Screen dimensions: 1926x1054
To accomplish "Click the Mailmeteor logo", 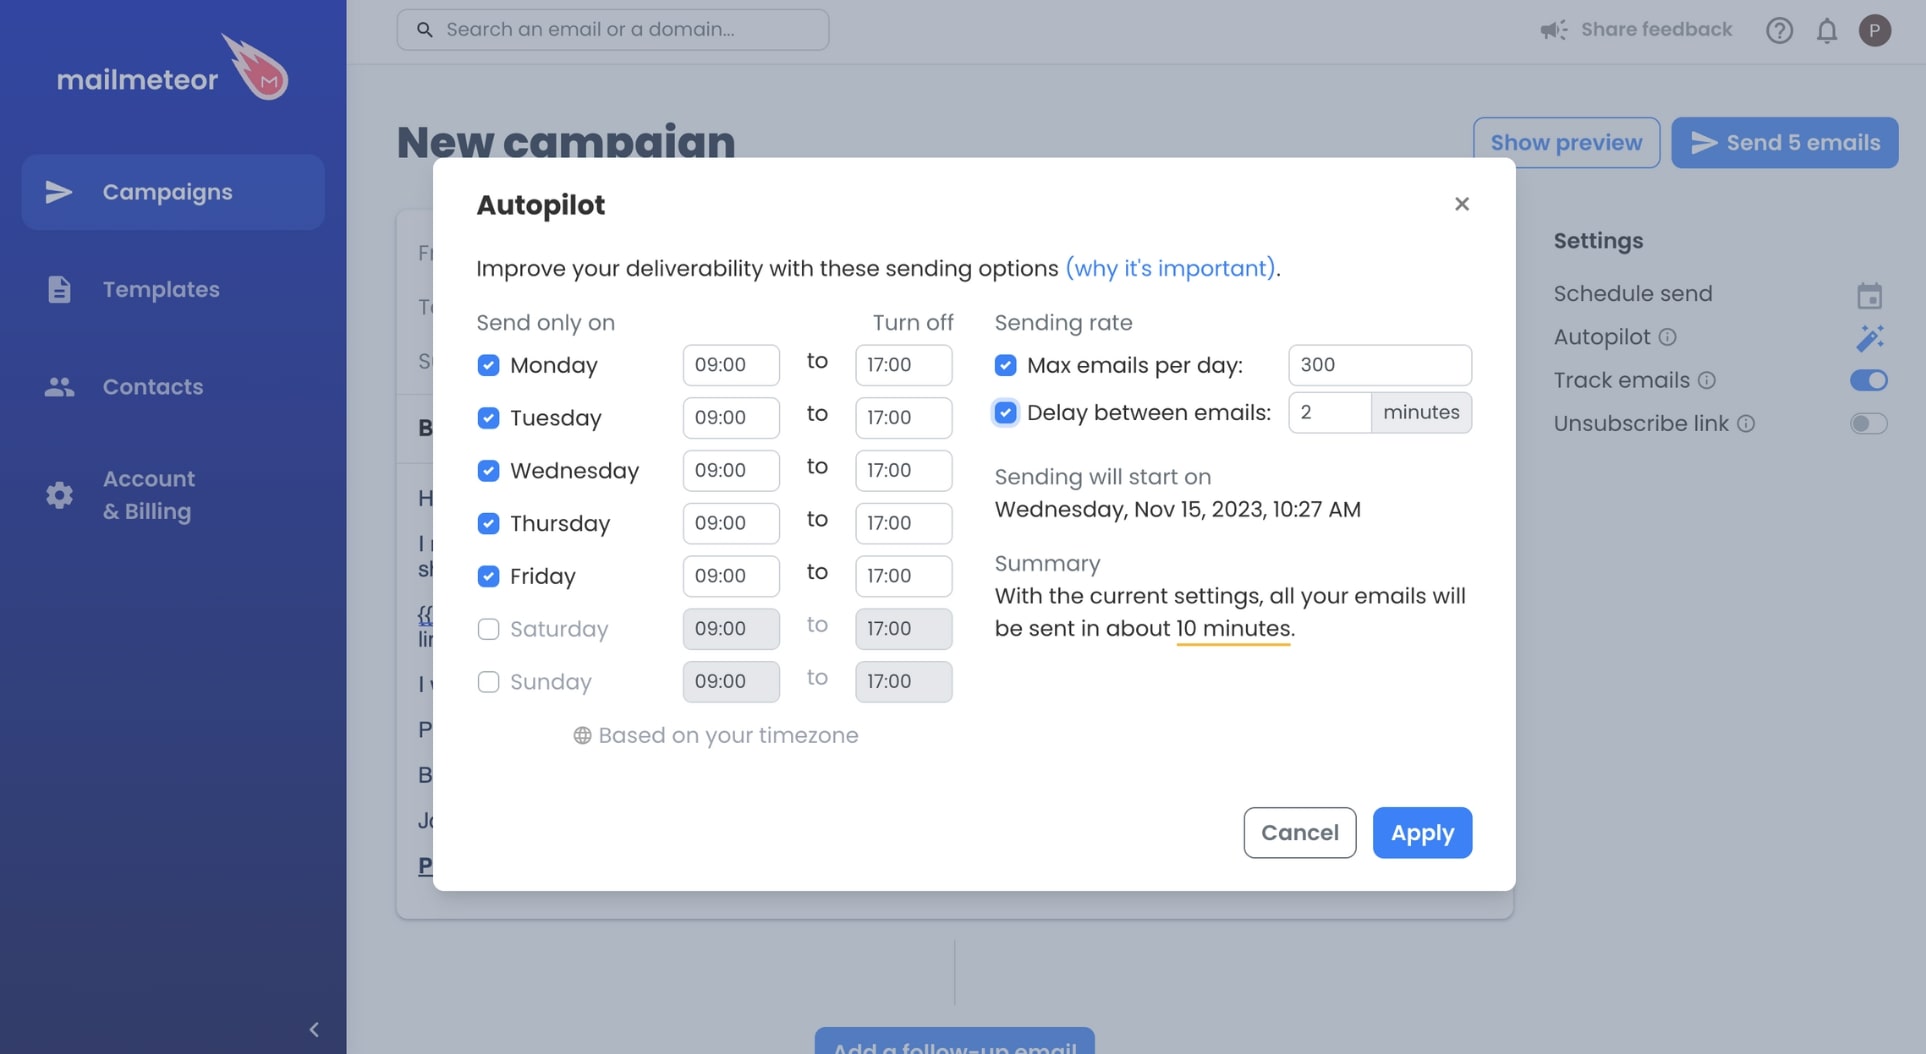I will 173,68.
